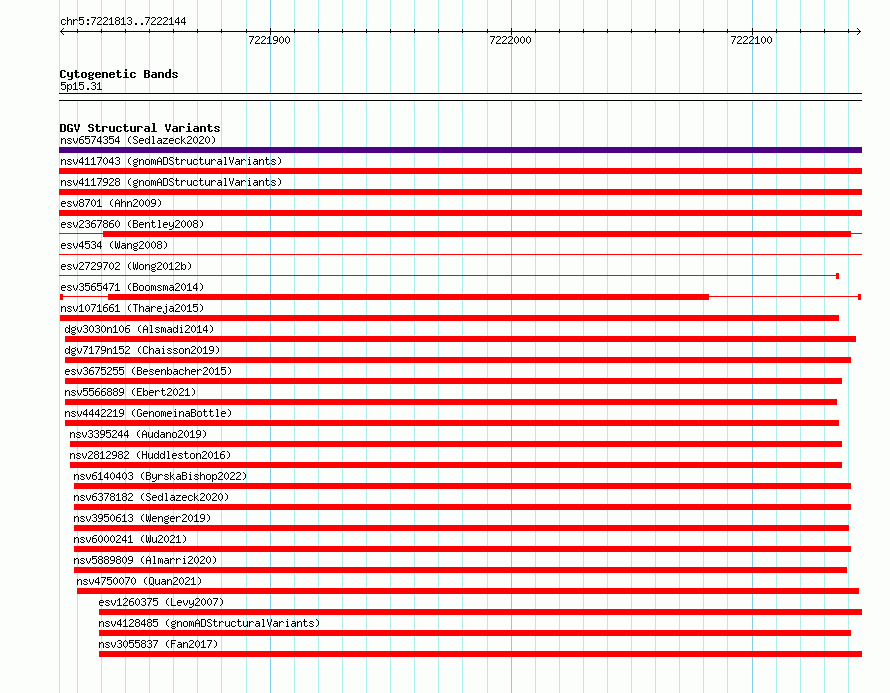
Task: Click ruler position 7222000
Action: pos(510,40)
